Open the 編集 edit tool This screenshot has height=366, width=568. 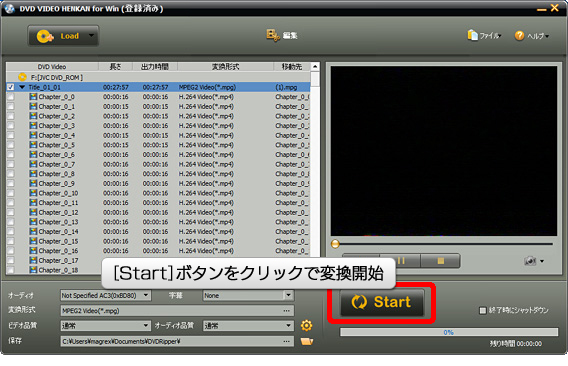click(282, 36)
